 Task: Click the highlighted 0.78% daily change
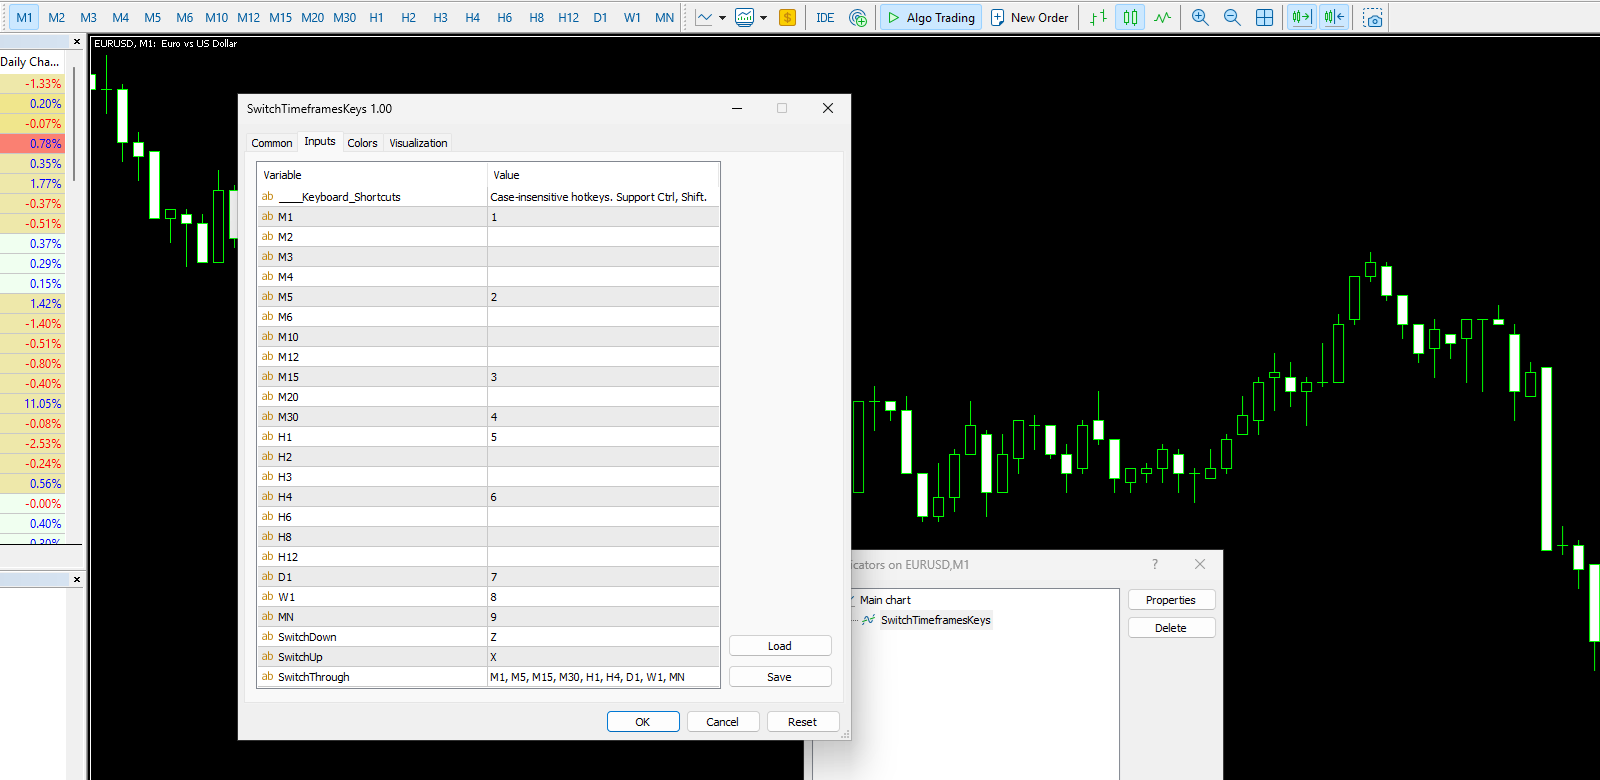tap(33, 144)
